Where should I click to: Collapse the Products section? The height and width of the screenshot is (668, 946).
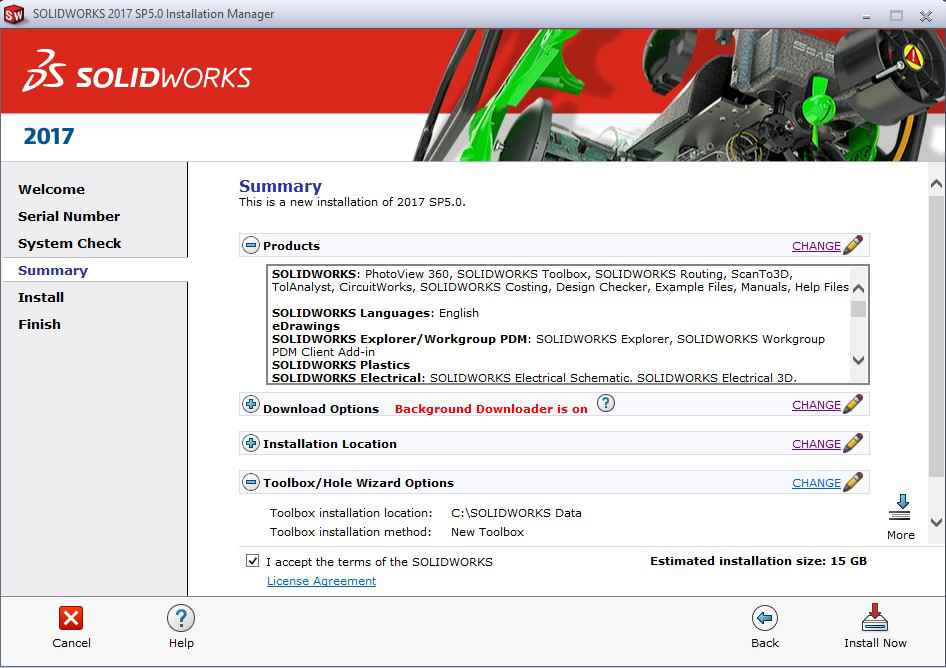pos(251,245)
